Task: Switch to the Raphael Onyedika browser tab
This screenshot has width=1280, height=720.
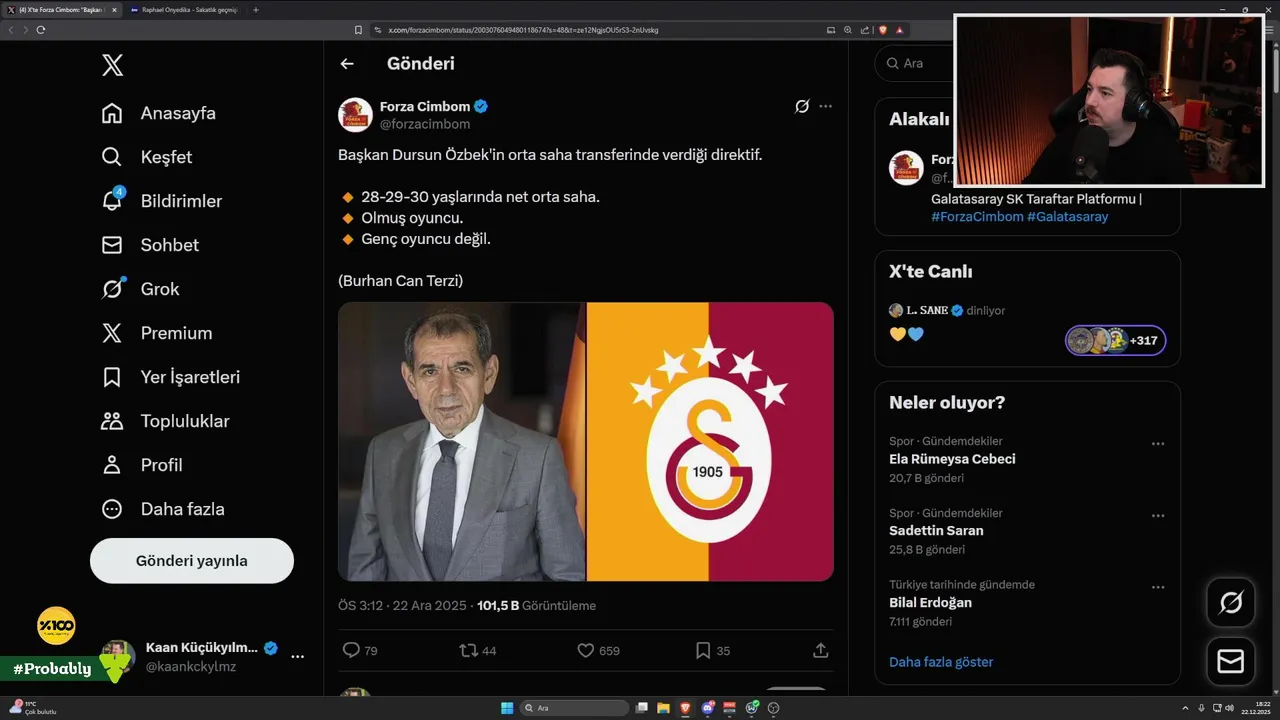Action: (186, 10)
